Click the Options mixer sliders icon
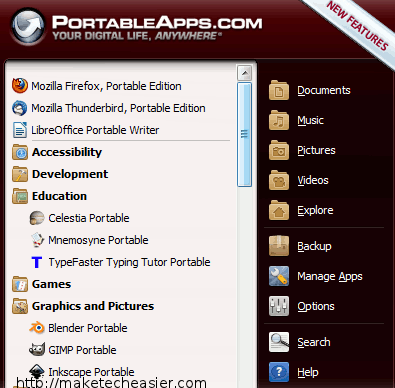Screen dimensions: 395x388 279,306
